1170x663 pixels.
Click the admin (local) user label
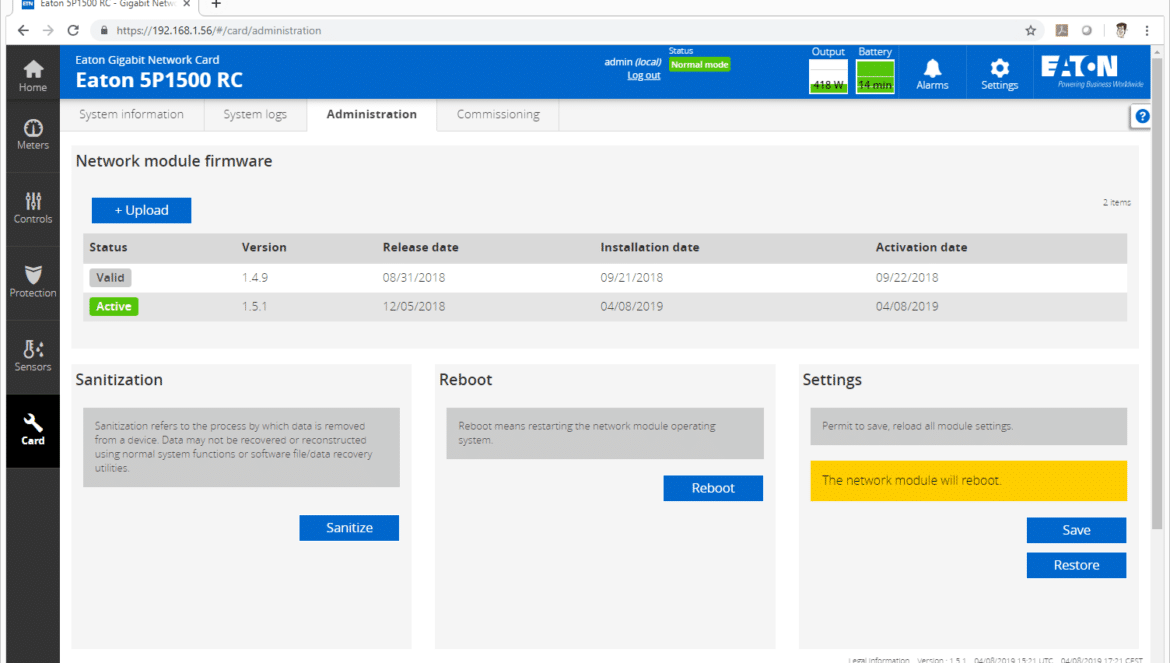pyautogui.click(x=632, y=62)
